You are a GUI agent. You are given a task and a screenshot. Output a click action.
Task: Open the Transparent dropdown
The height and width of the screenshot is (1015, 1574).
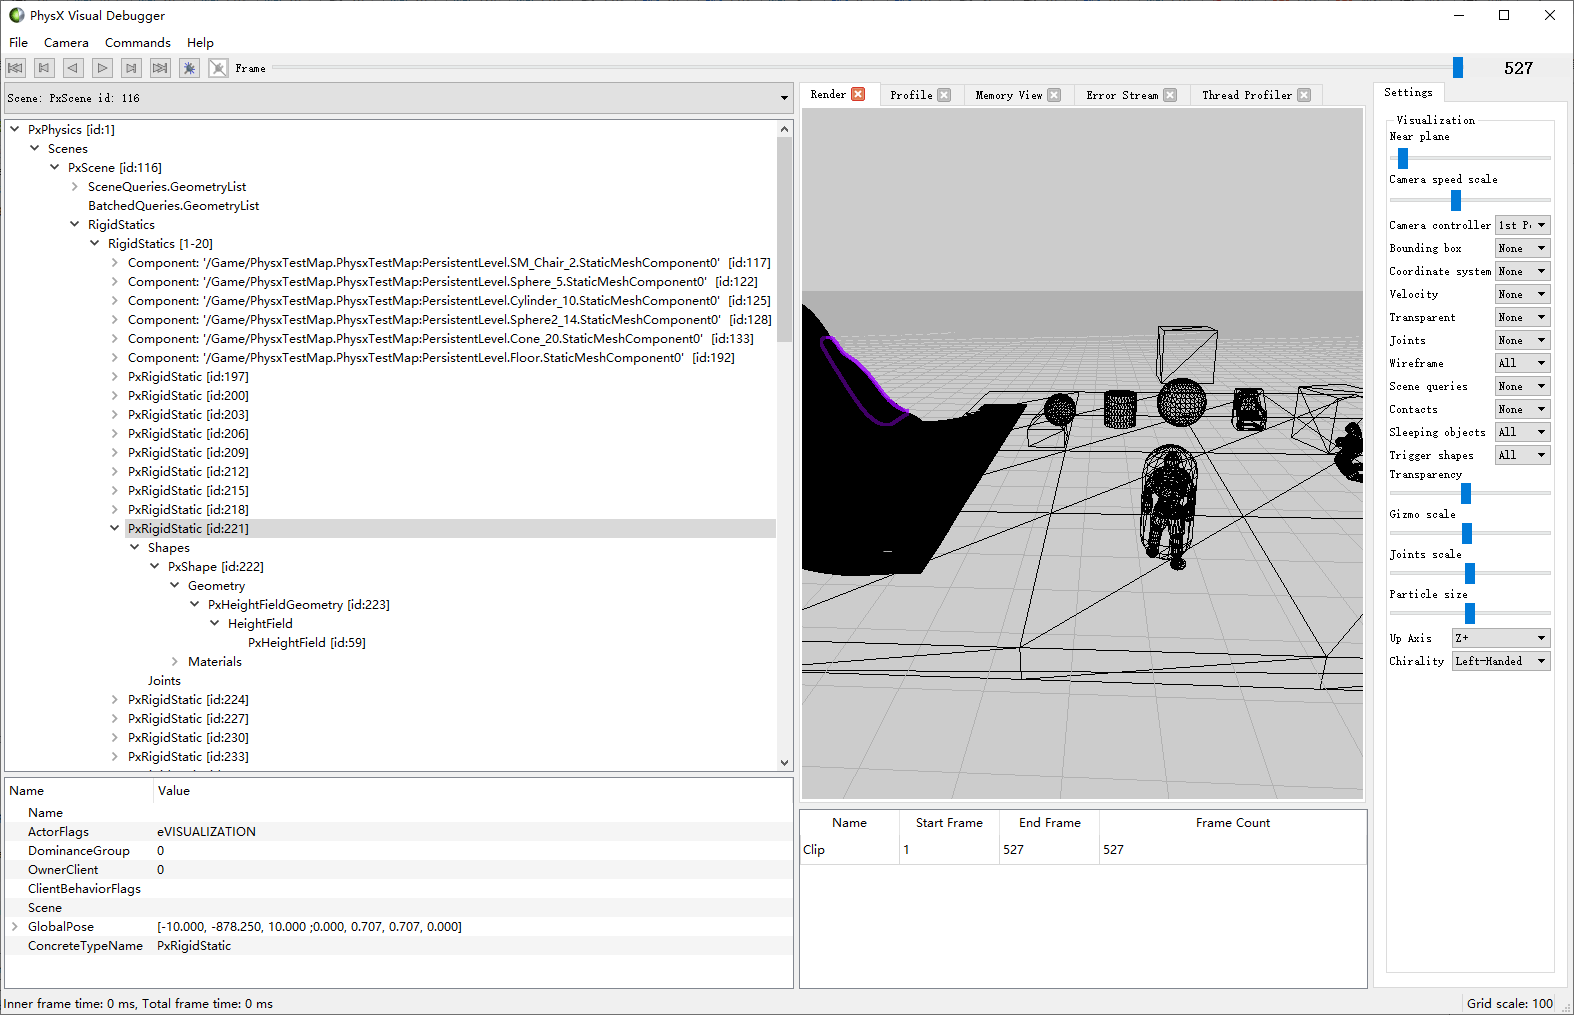tap(1522, 317)
